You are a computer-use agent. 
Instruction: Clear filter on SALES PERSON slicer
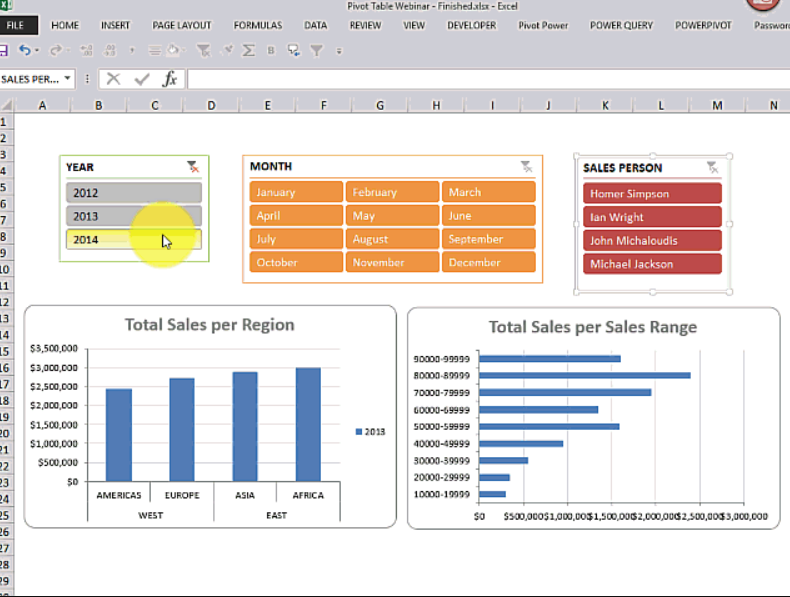[712, 167]
